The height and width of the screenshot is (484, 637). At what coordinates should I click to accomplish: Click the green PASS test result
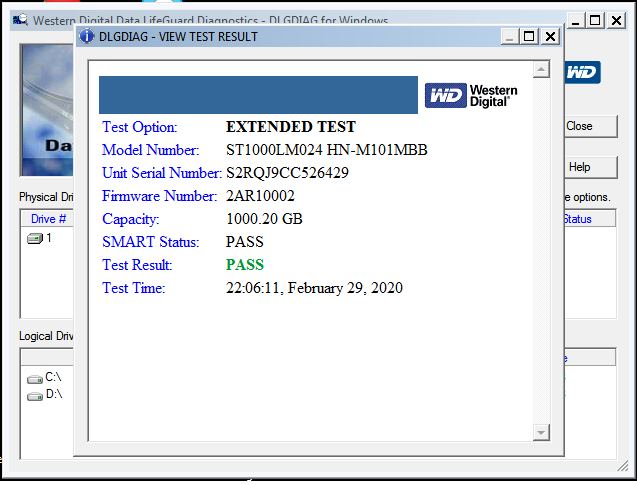pyautogui.click(x=245, y=265)
